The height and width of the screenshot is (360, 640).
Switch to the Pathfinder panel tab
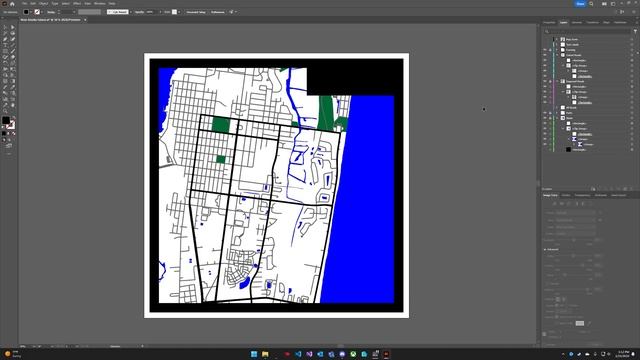point(620,22)
